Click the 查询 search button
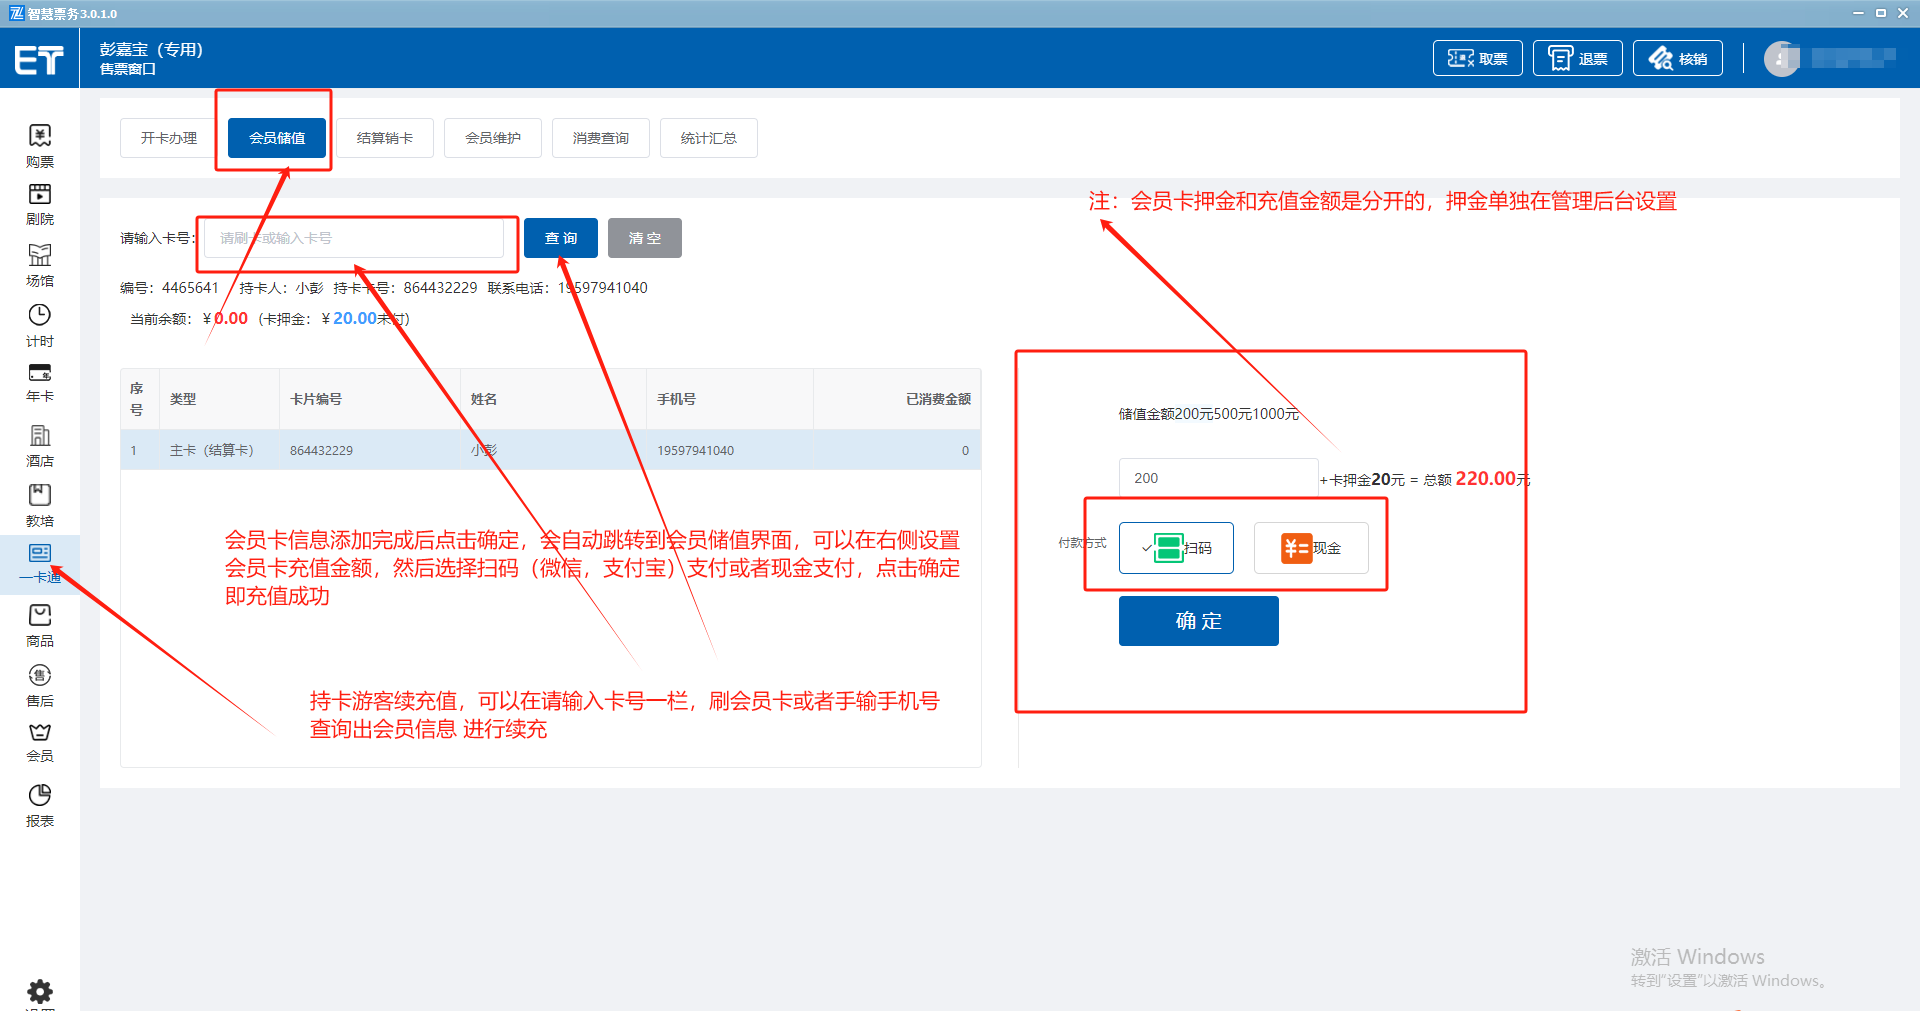This screenshot has width=1920, height=1011. pos(561,238)
